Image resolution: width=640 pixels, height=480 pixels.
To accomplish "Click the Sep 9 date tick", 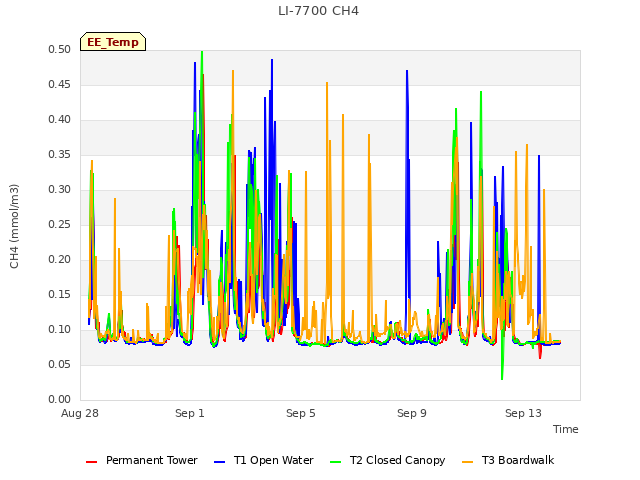I will tap(411, 413).
